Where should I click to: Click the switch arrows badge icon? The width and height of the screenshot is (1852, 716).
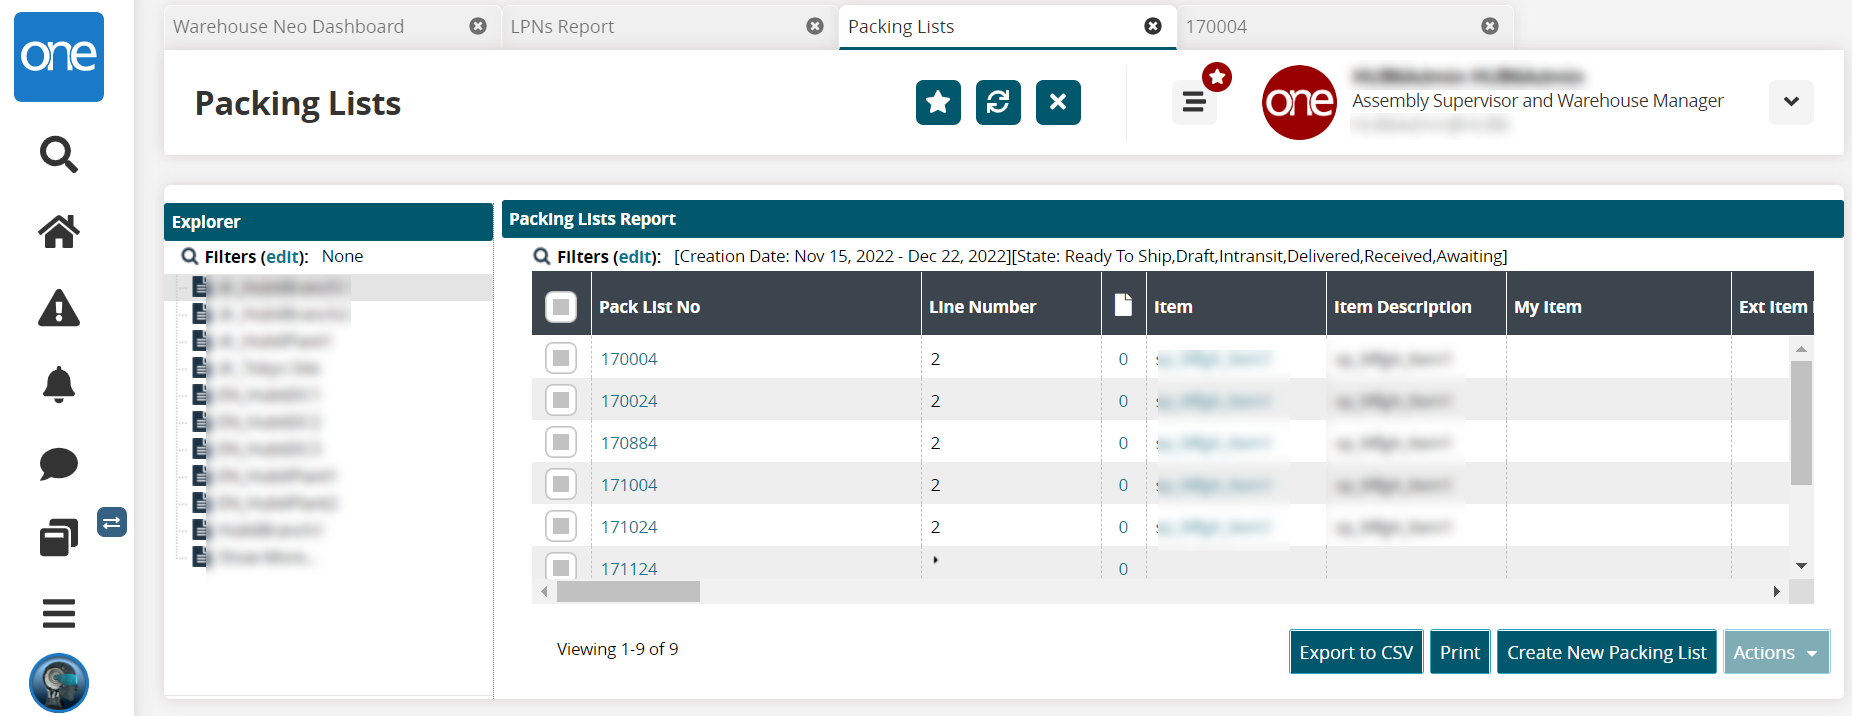tap(112, 522)
